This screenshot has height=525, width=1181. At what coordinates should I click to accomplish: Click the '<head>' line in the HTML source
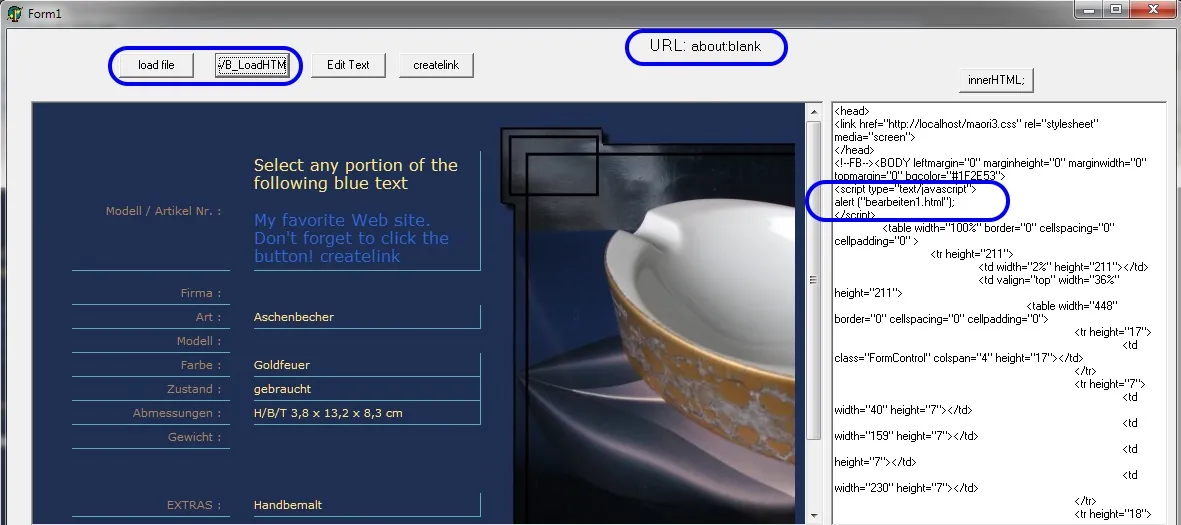tap(852, 111)
